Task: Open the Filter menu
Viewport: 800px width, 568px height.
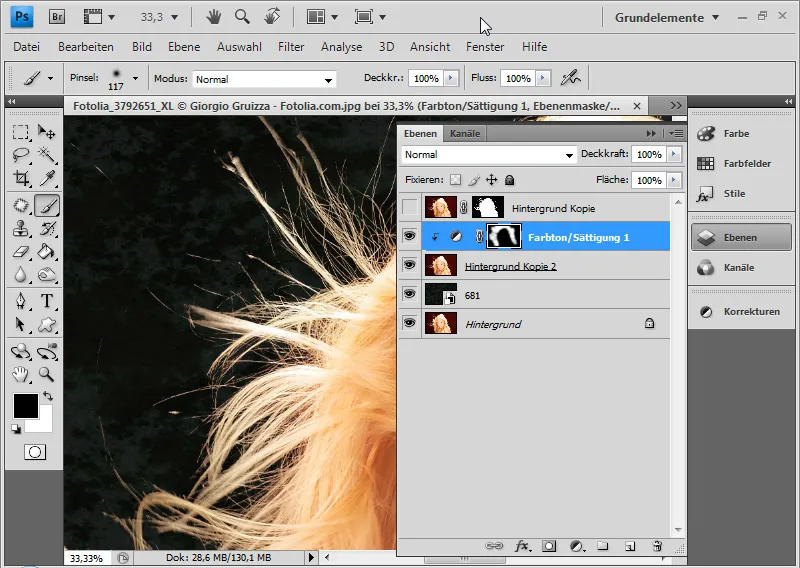Action: click(291, 47)
